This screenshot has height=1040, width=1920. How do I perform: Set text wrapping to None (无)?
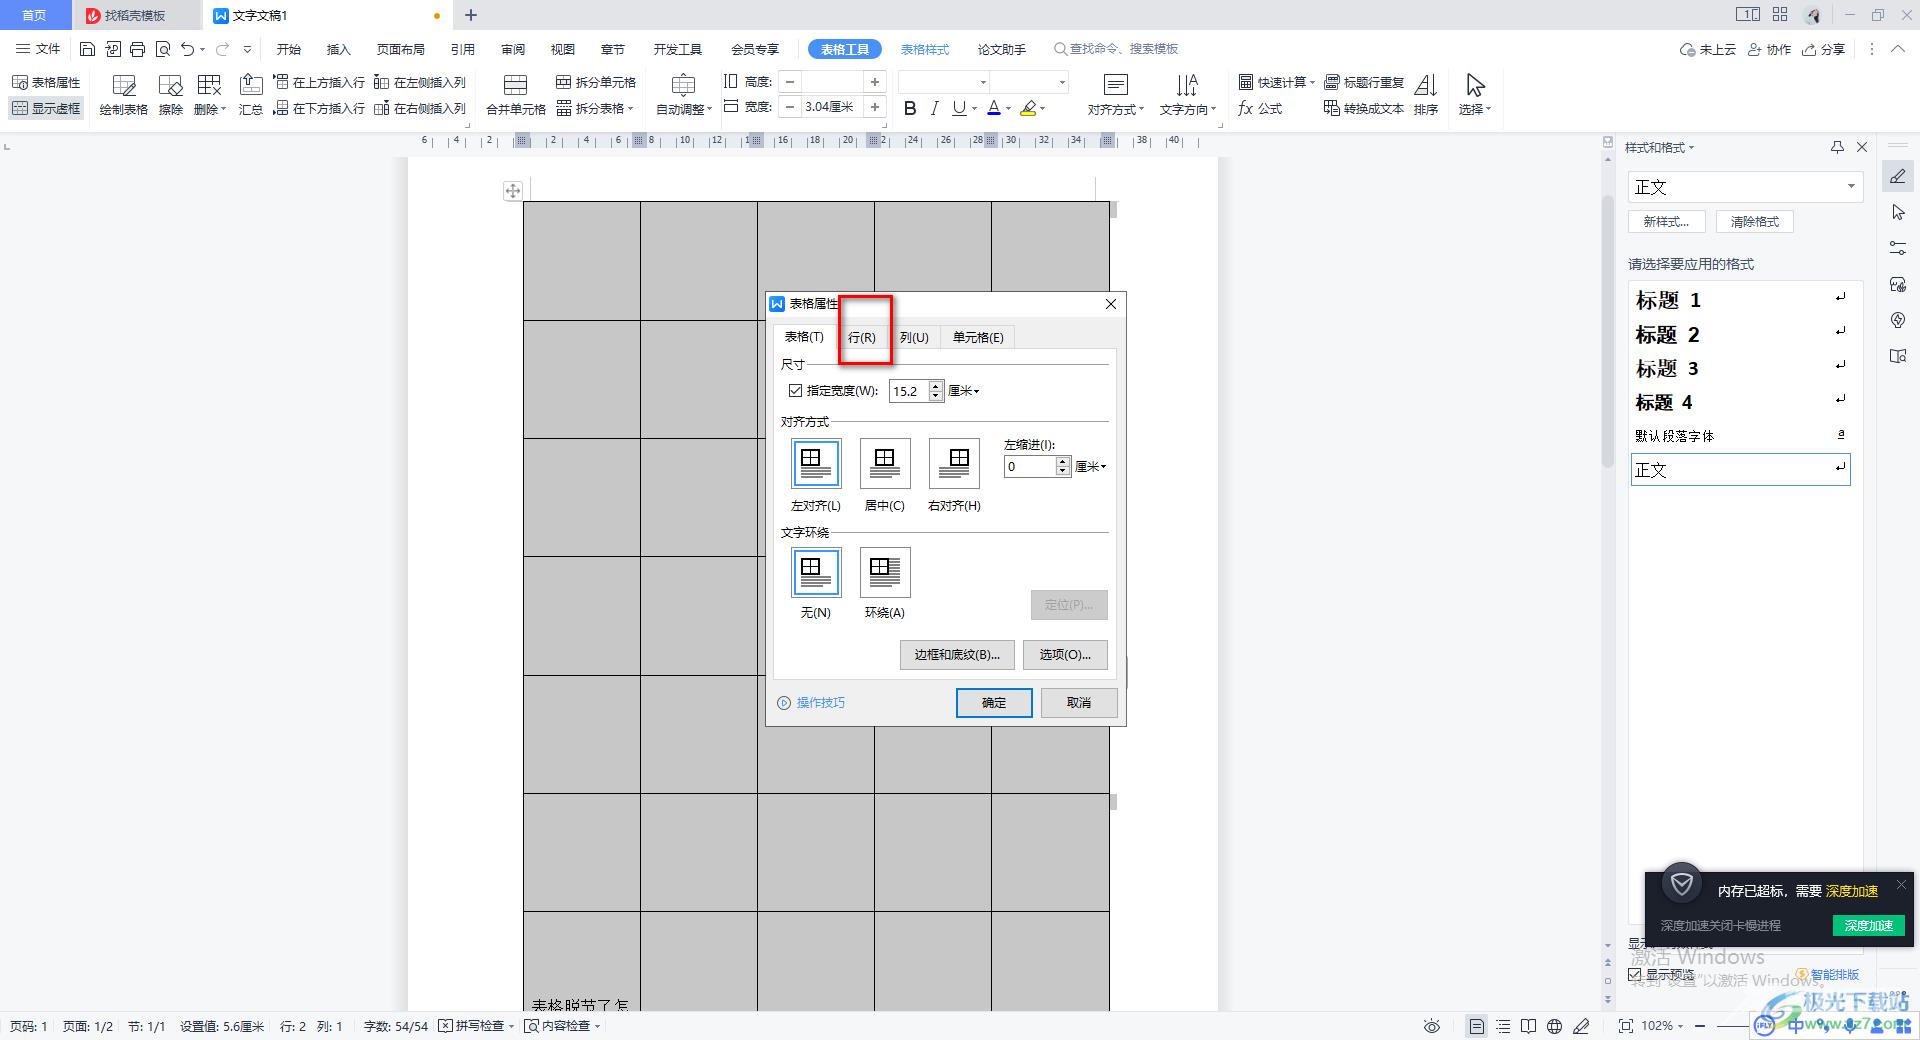coord(815,572)
